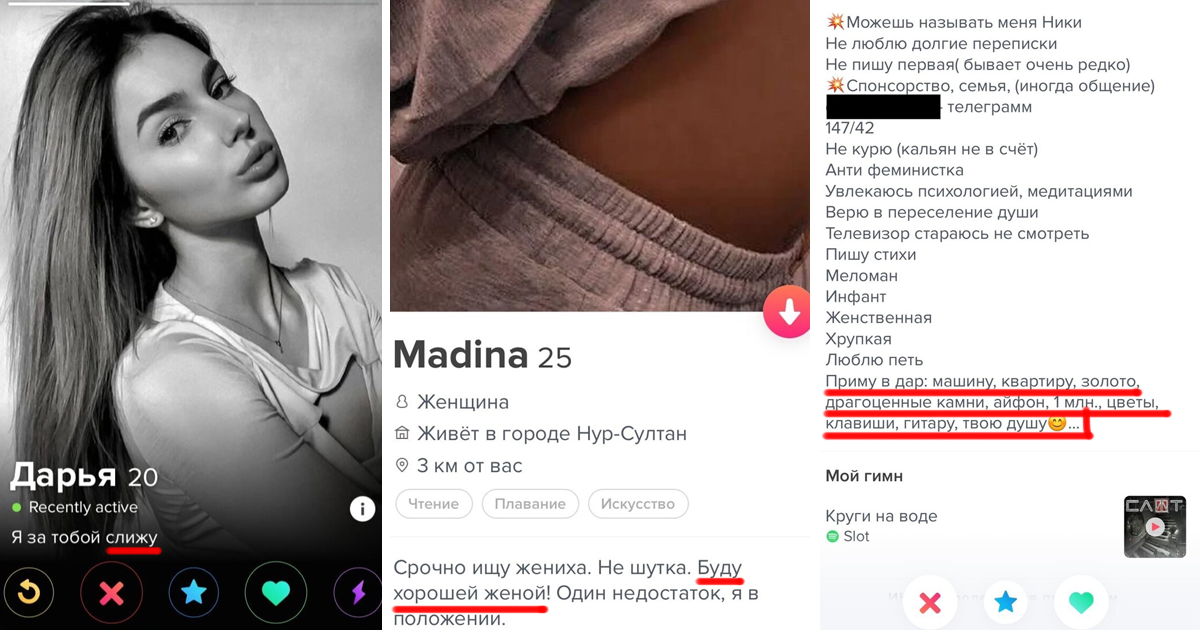Viewport: 1200px width, 630px height.
Task: Tap blue star Super Like on right profile
Action: 1006,601
